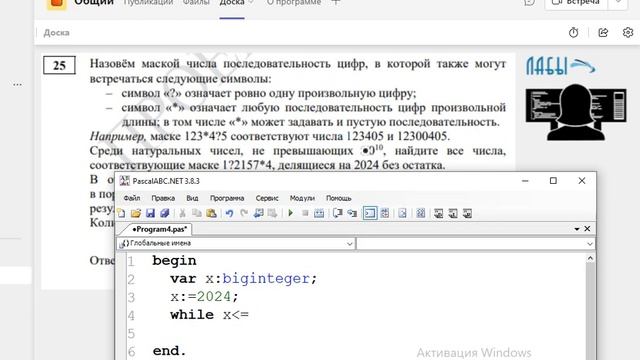Click the toolbar icon right of output window toggle

coord(384,213)
